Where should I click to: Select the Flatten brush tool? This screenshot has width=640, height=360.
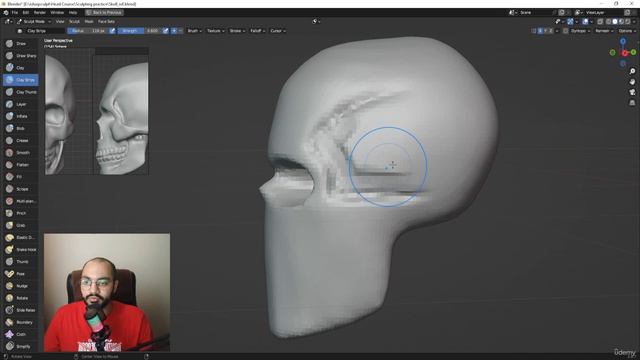(x=20, y=165)
